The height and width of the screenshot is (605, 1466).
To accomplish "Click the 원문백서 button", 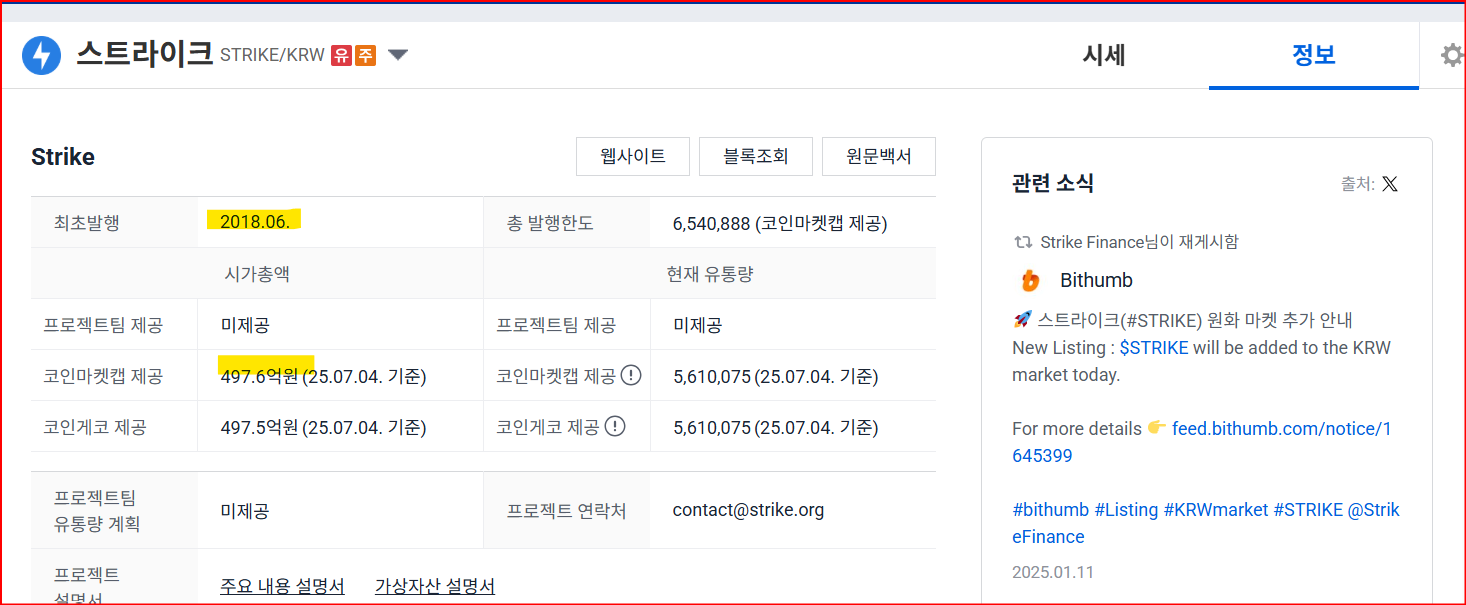I will tap(878, 156).
